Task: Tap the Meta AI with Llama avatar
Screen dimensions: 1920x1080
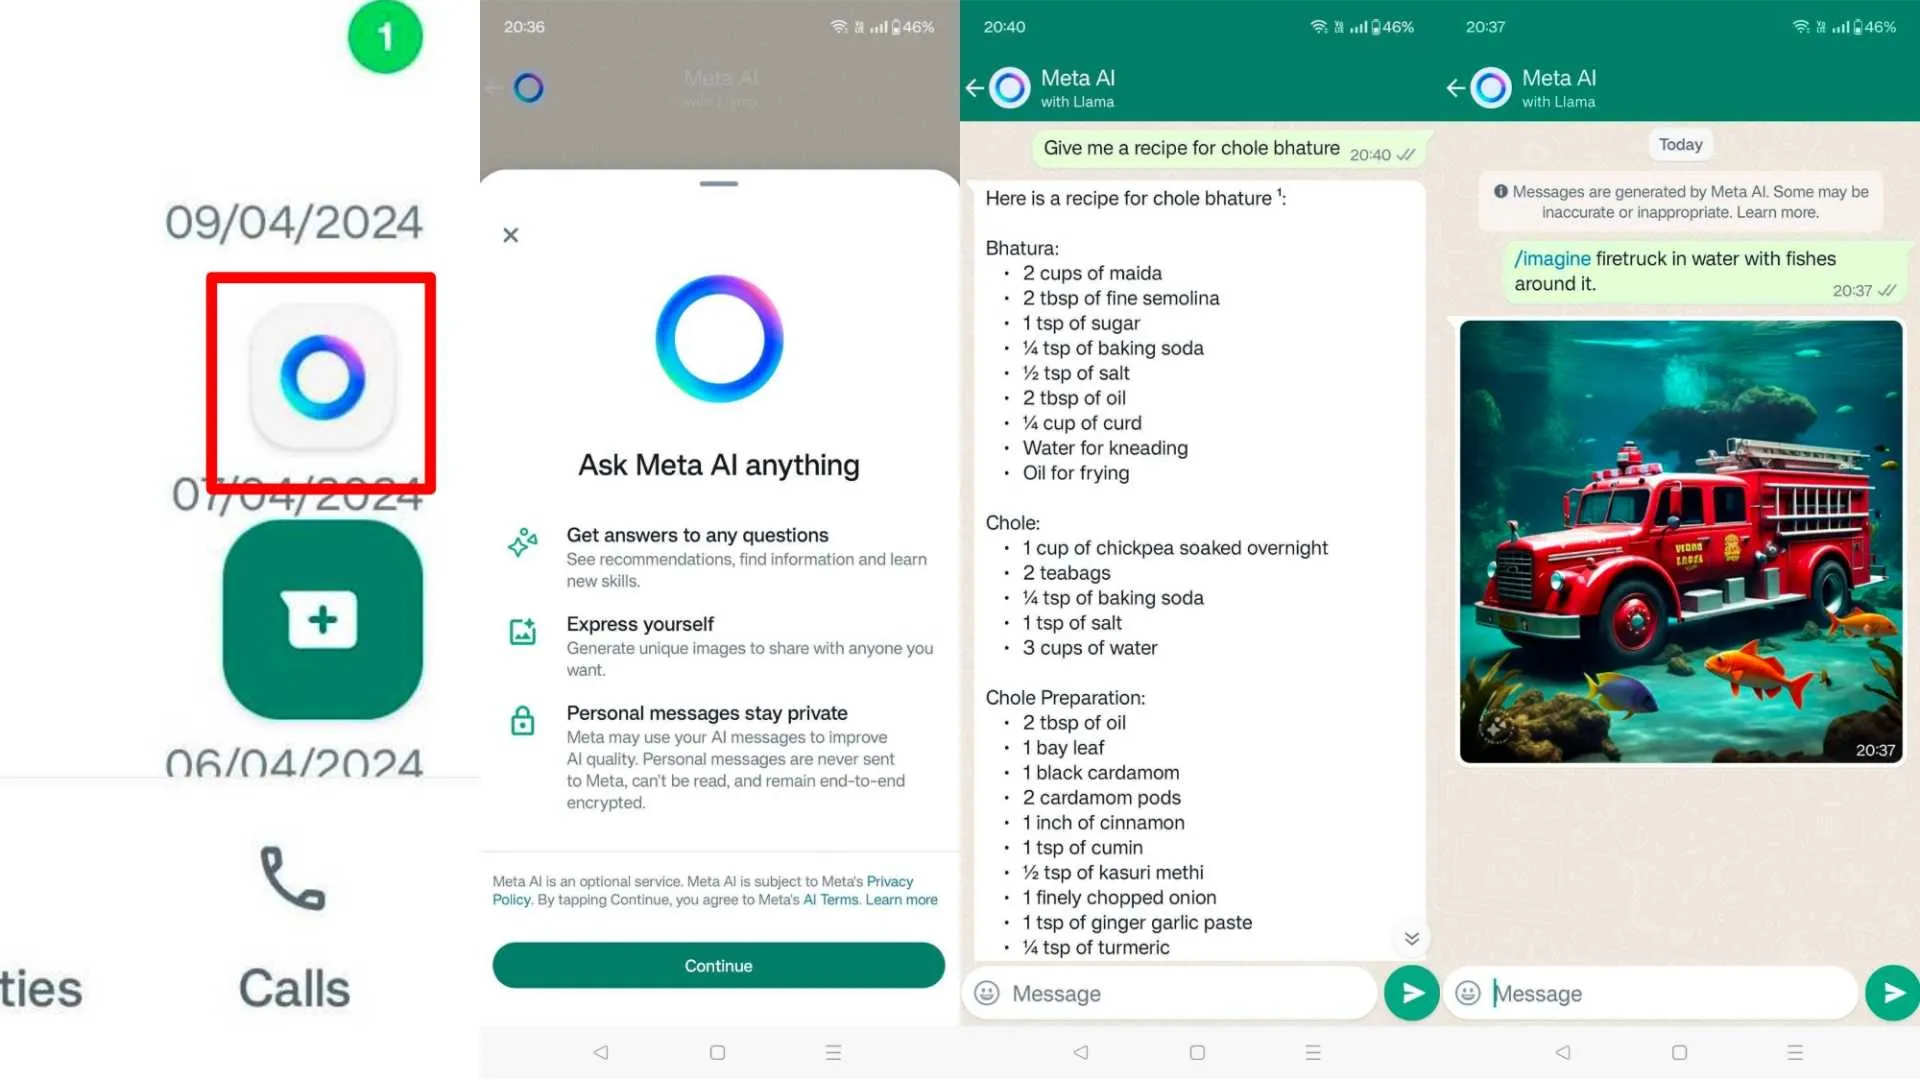Action: 1011,86
